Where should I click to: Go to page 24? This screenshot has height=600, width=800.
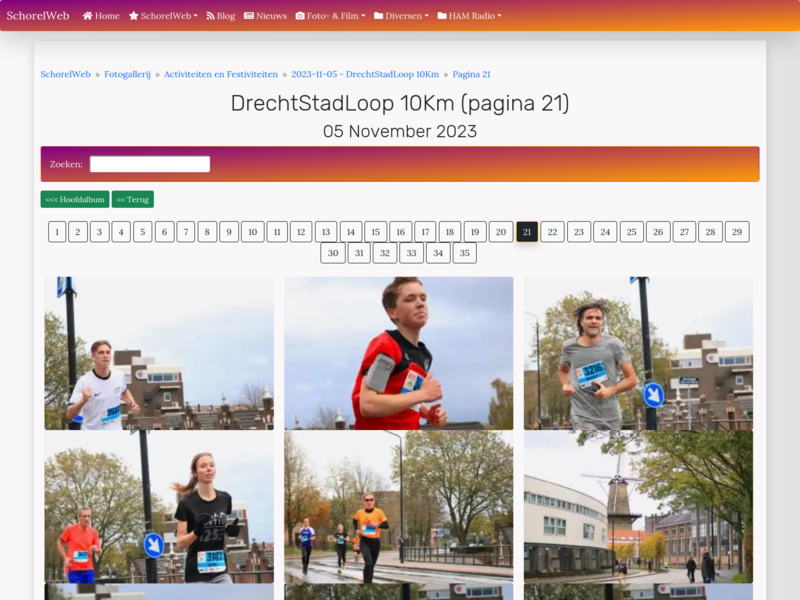[605, 232]
